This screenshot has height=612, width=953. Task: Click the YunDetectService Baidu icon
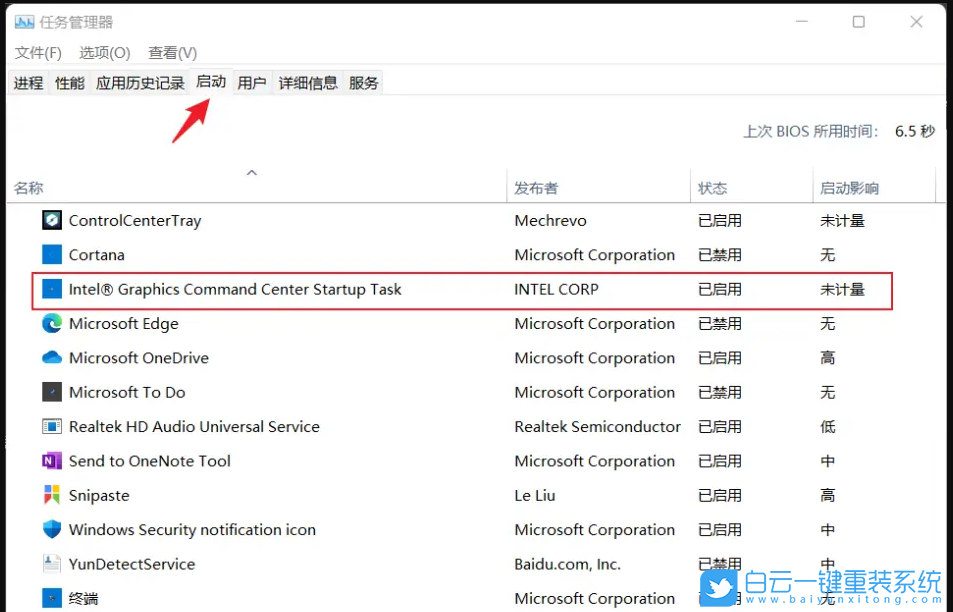[51, 563]
